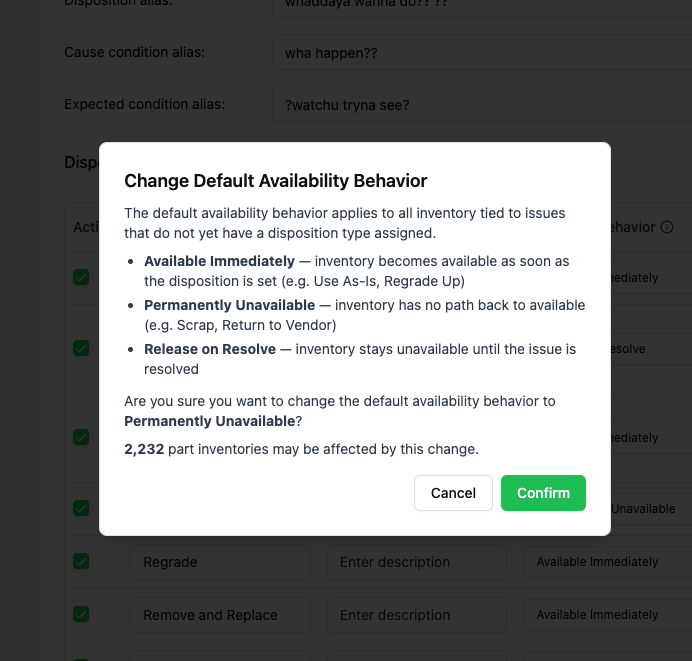
Task: Cancel the availability behavior dialog
Action: coord(453,493)
